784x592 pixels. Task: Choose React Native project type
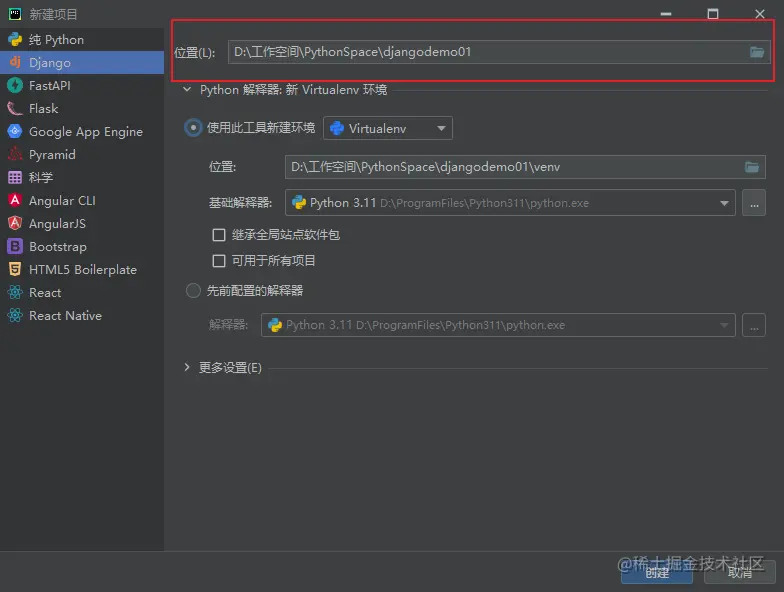tap(82, 316)
